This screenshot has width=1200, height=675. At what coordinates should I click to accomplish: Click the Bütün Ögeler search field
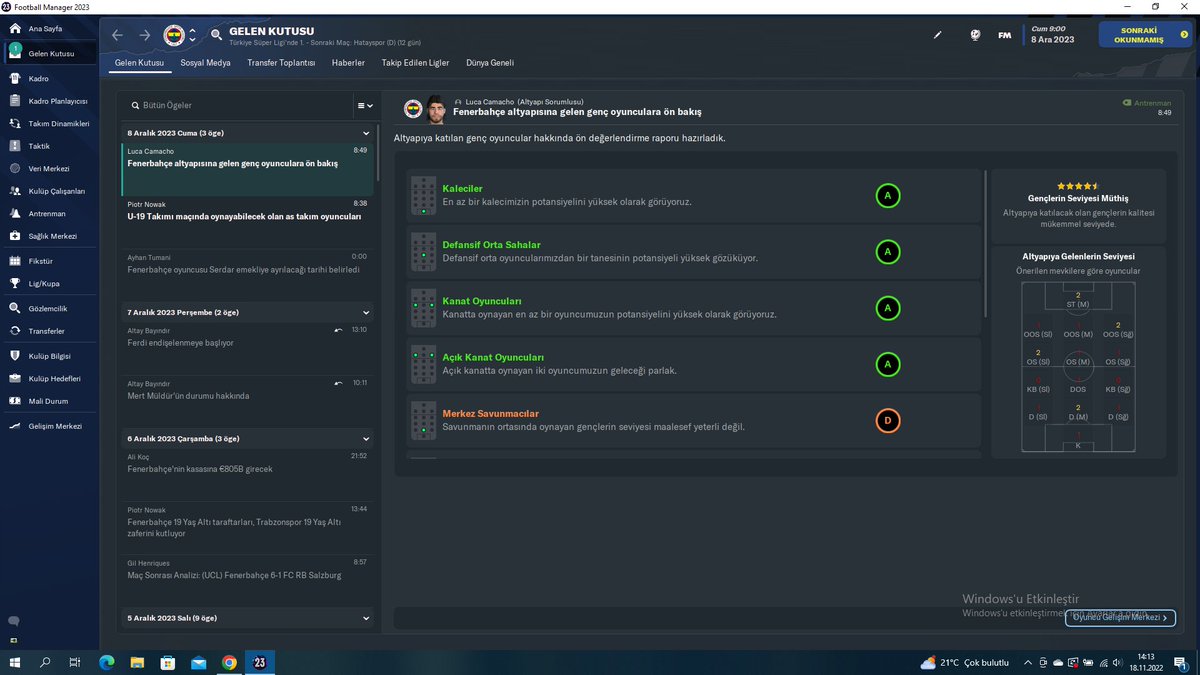[x=240, y=105]
